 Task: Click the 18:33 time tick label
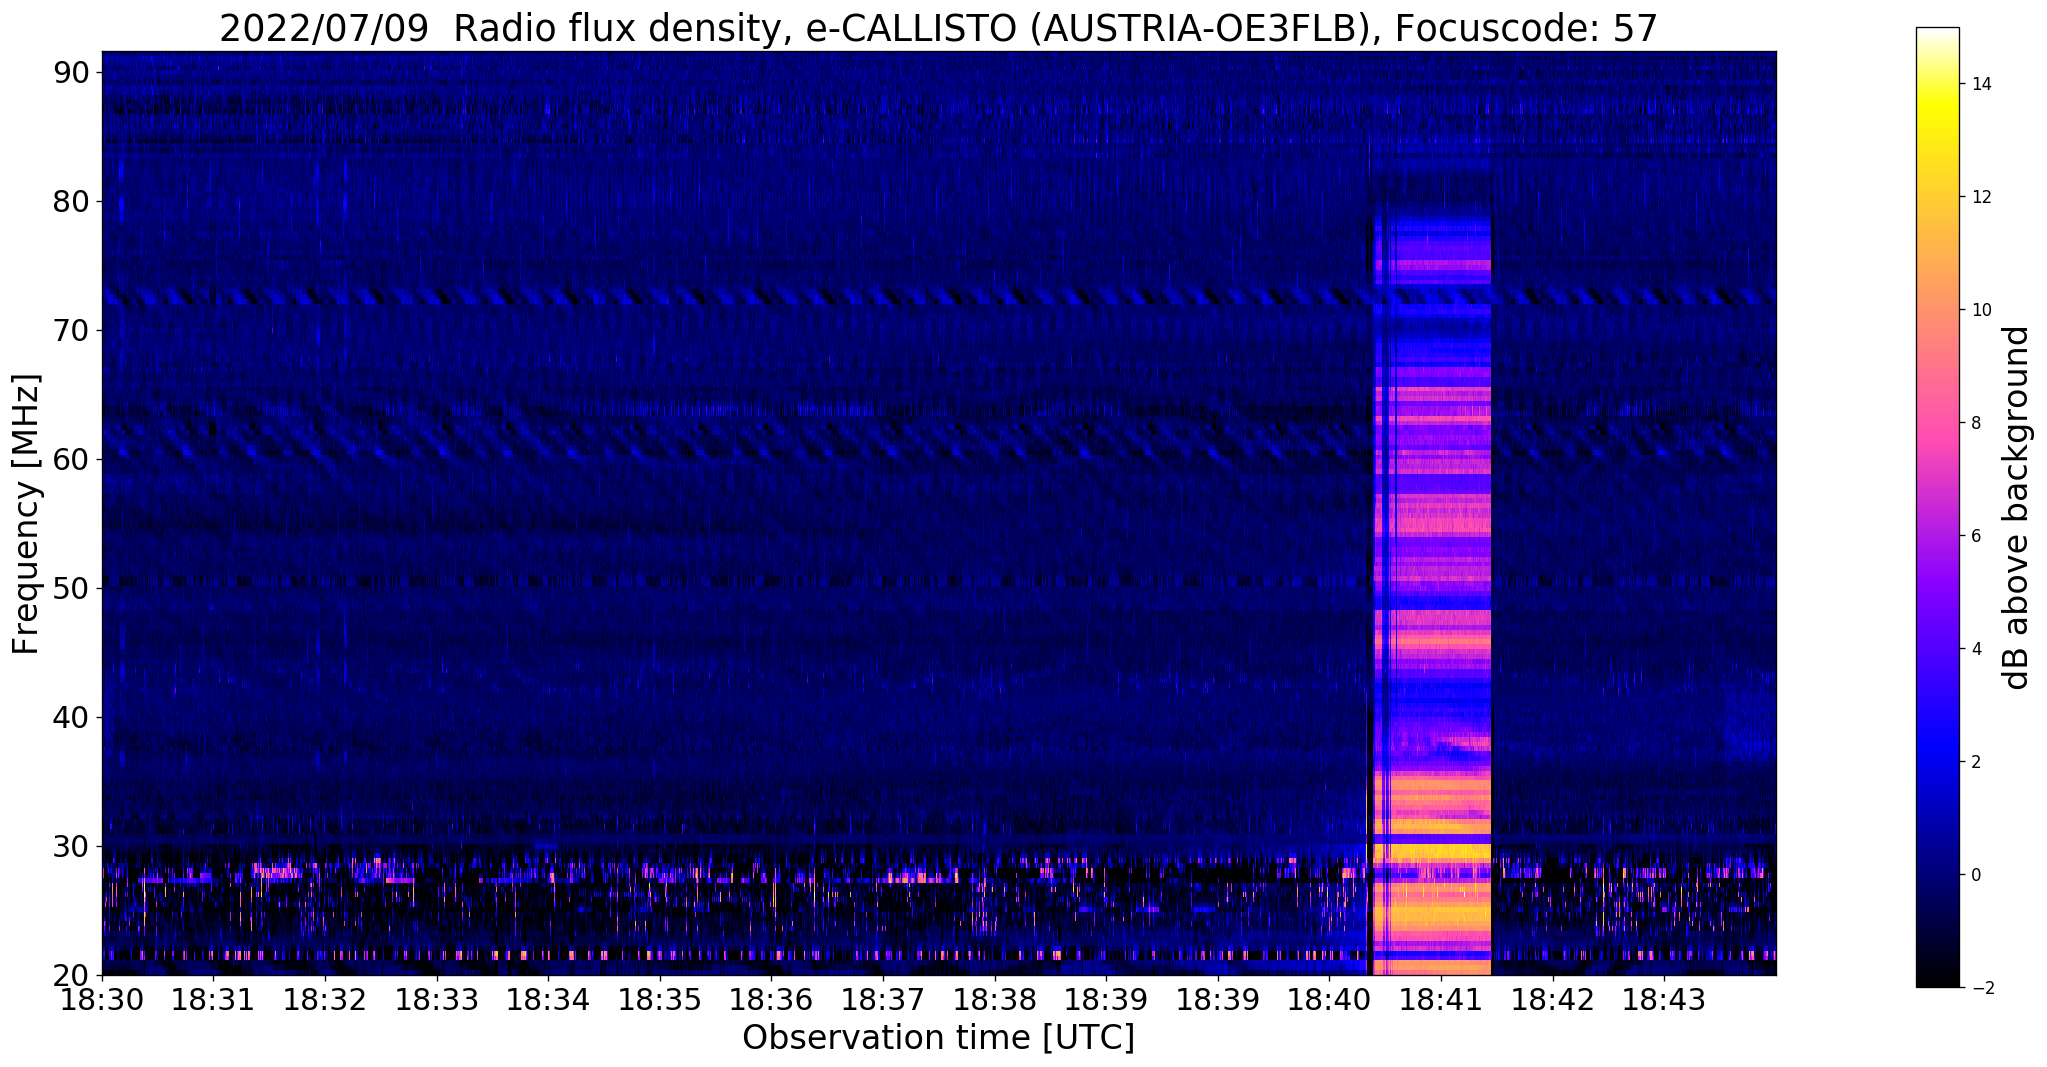[437, 999]
